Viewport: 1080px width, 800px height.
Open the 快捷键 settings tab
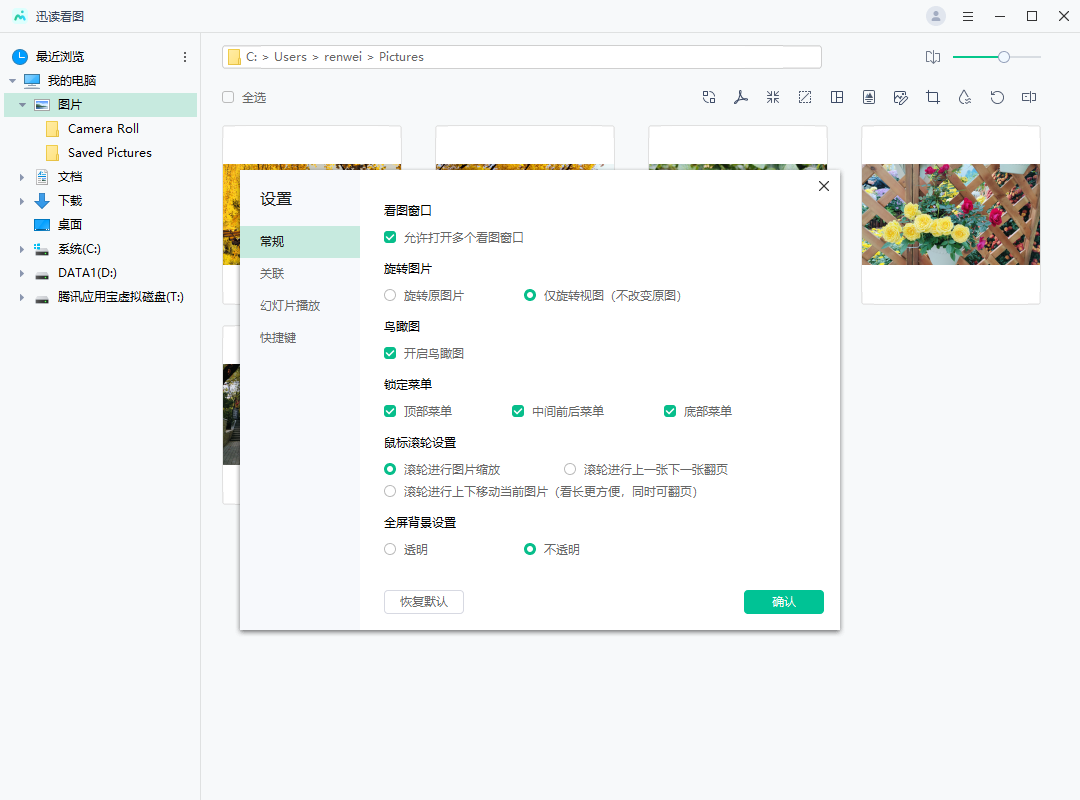pos(279,338)
